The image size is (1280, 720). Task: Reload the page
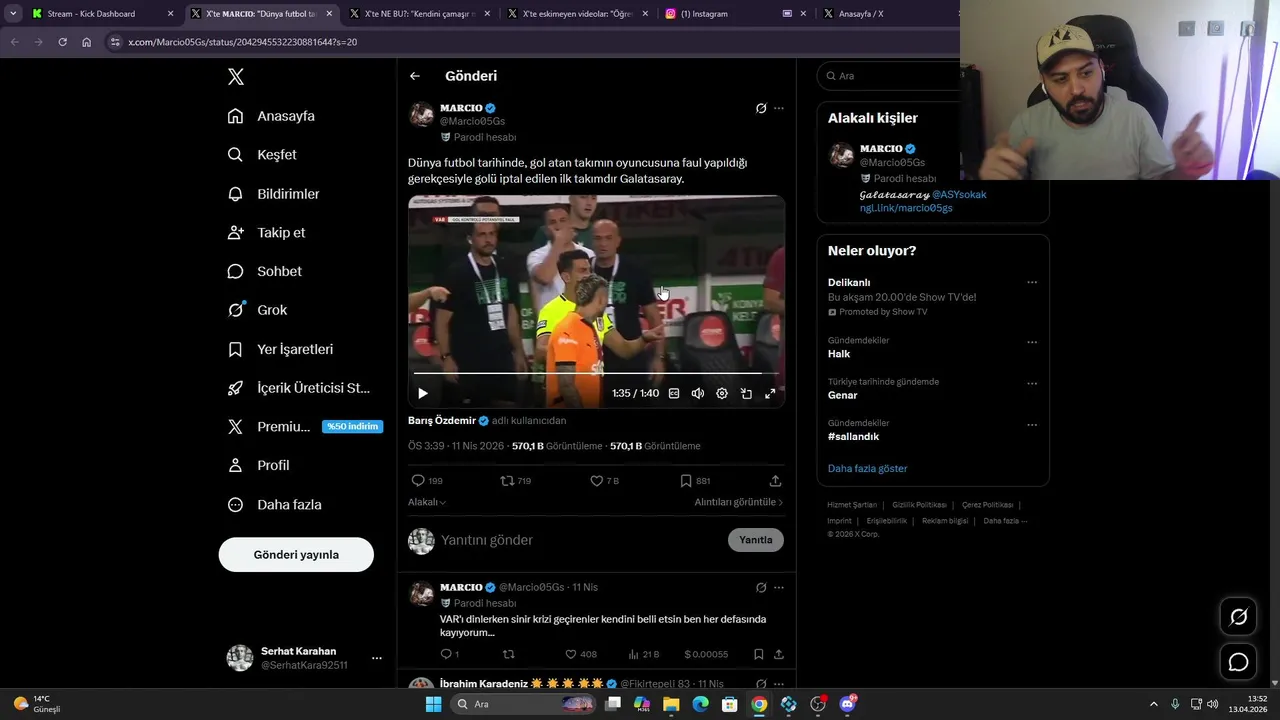[x=62, y=42]
